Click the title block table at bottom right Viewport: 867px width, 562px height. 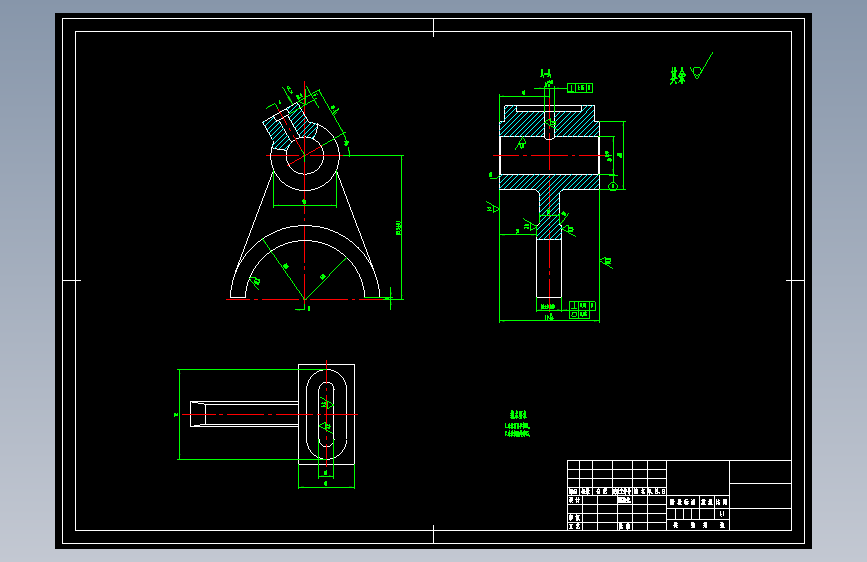point(680,495)
